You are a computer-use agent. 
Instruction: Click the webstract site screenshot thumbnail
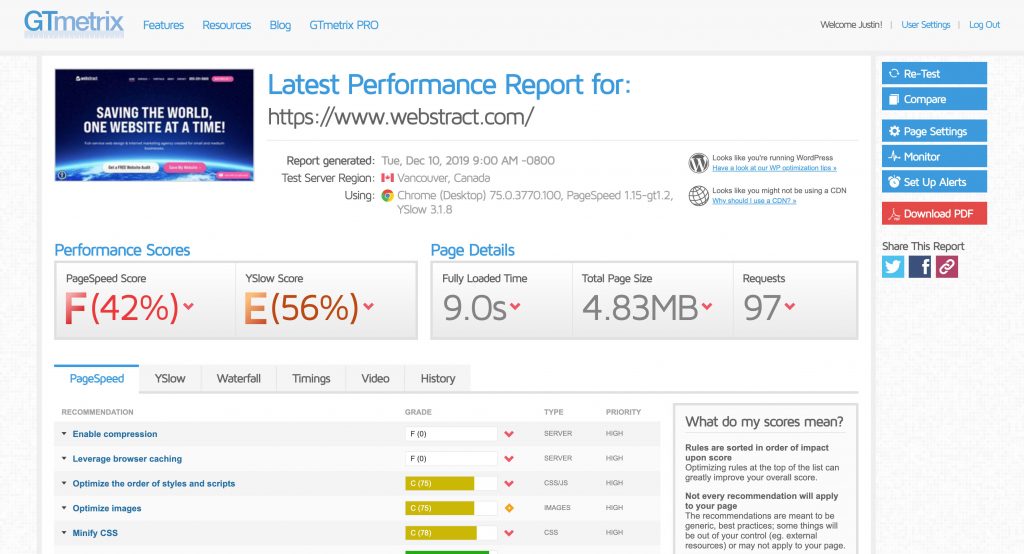coord(154,125)
